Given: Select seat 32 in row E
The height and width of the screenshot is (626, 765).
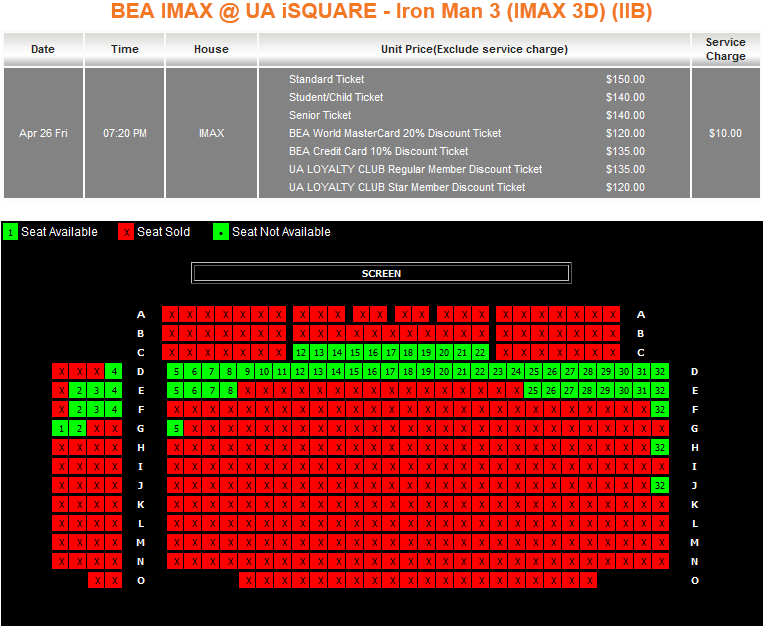Looking at the screenshot, I should [x=660, y=390].
